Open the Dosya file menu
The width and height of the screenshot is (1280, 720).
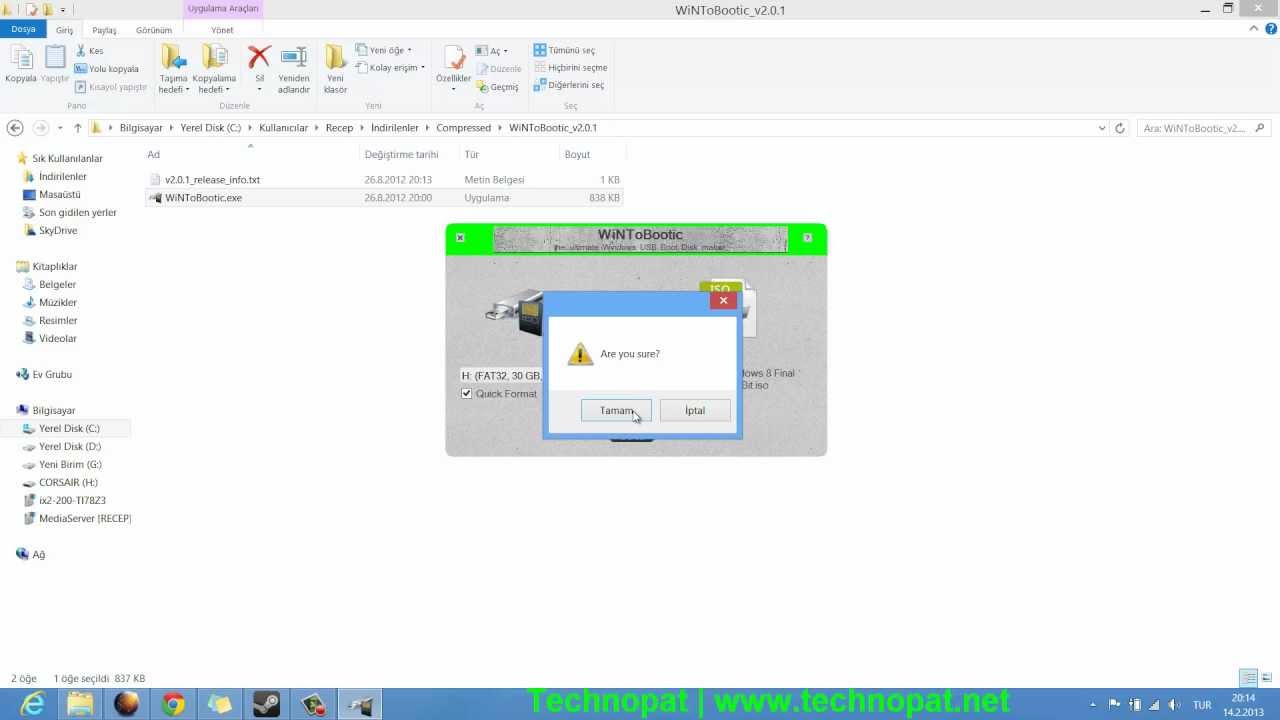pyautogui.click(x=23, y=30)
